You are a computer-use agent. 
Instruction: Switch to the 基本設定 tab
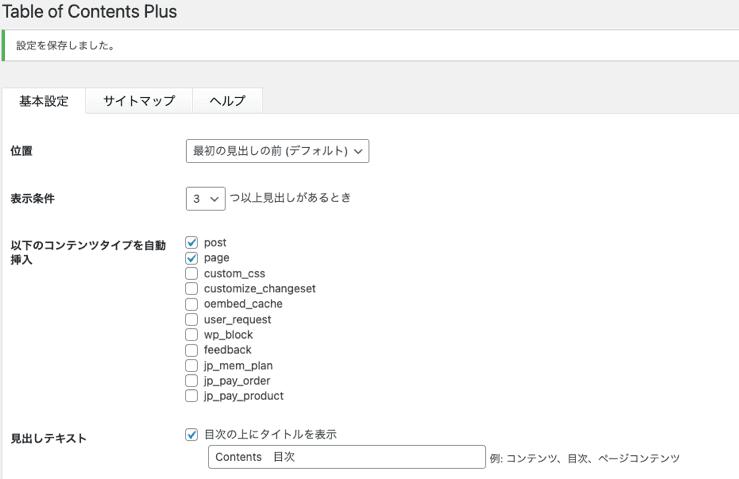tap(44, 101)
